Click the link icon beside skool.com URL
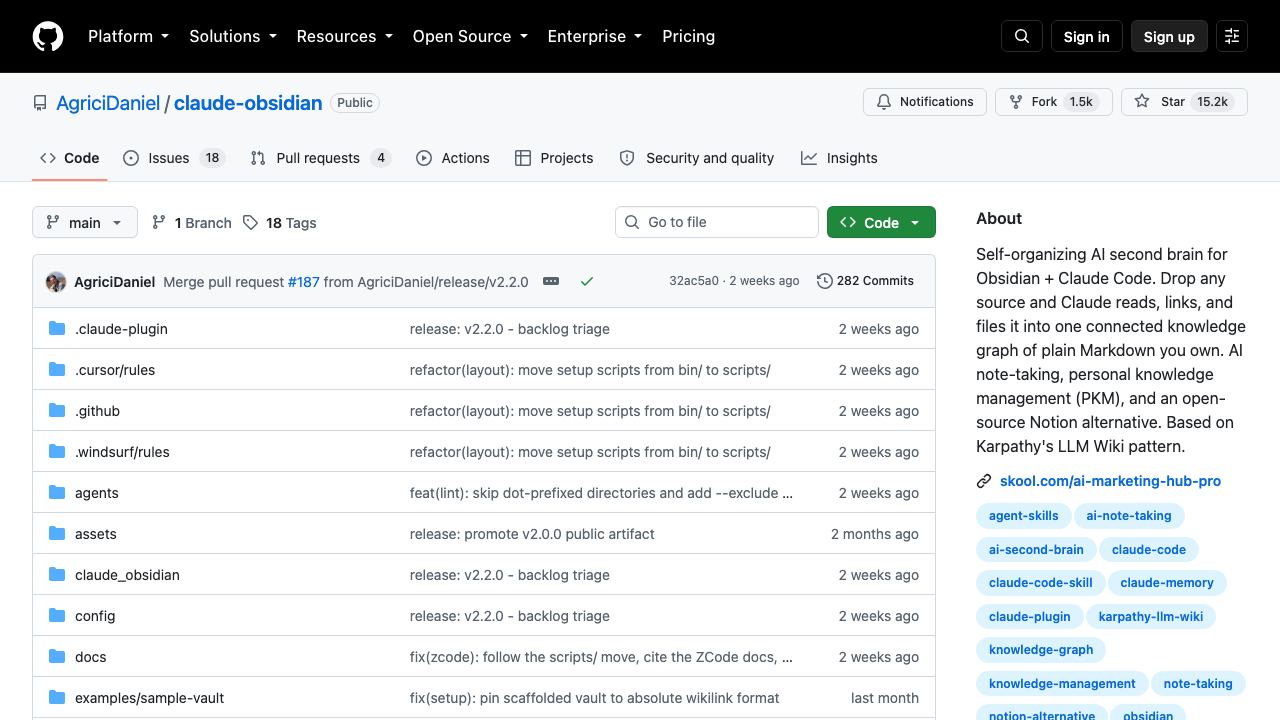 (984, 481)
